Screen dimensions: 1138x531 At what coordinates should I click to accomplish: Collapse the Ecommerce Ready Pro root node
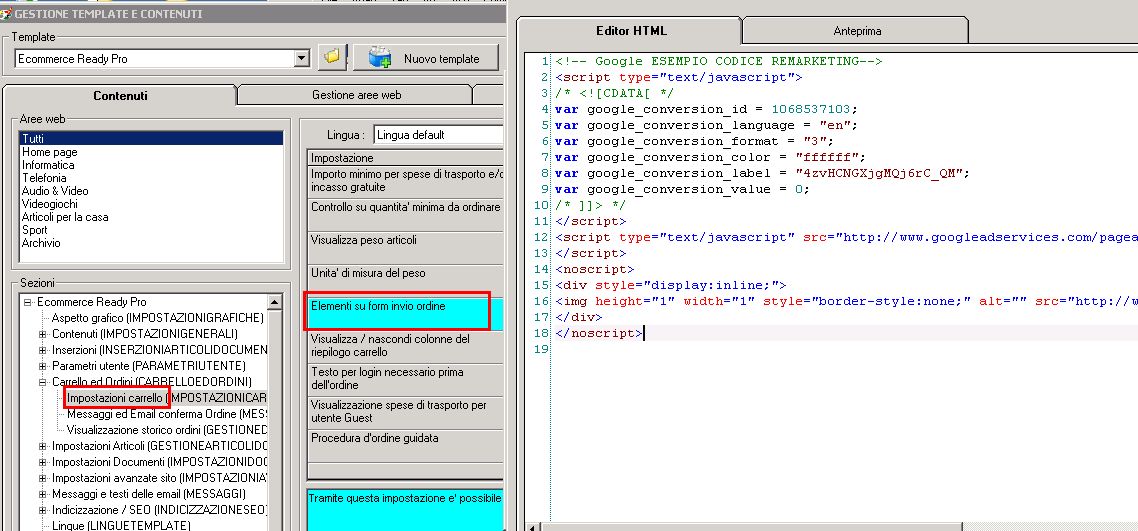pyautogui.click(x=28, y=302)
